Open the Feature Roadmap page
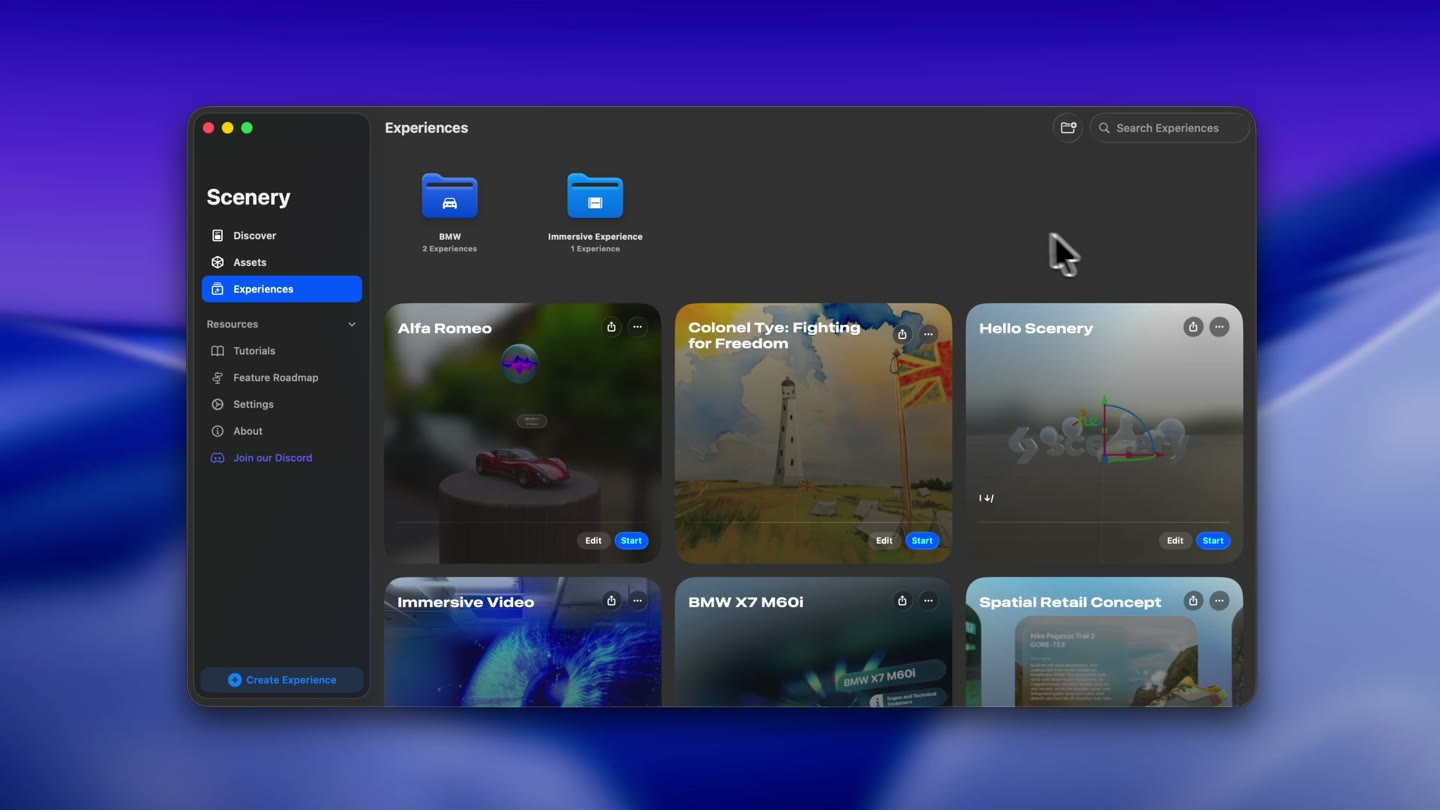Viewport: 1440px width, 810px height. 282,378
